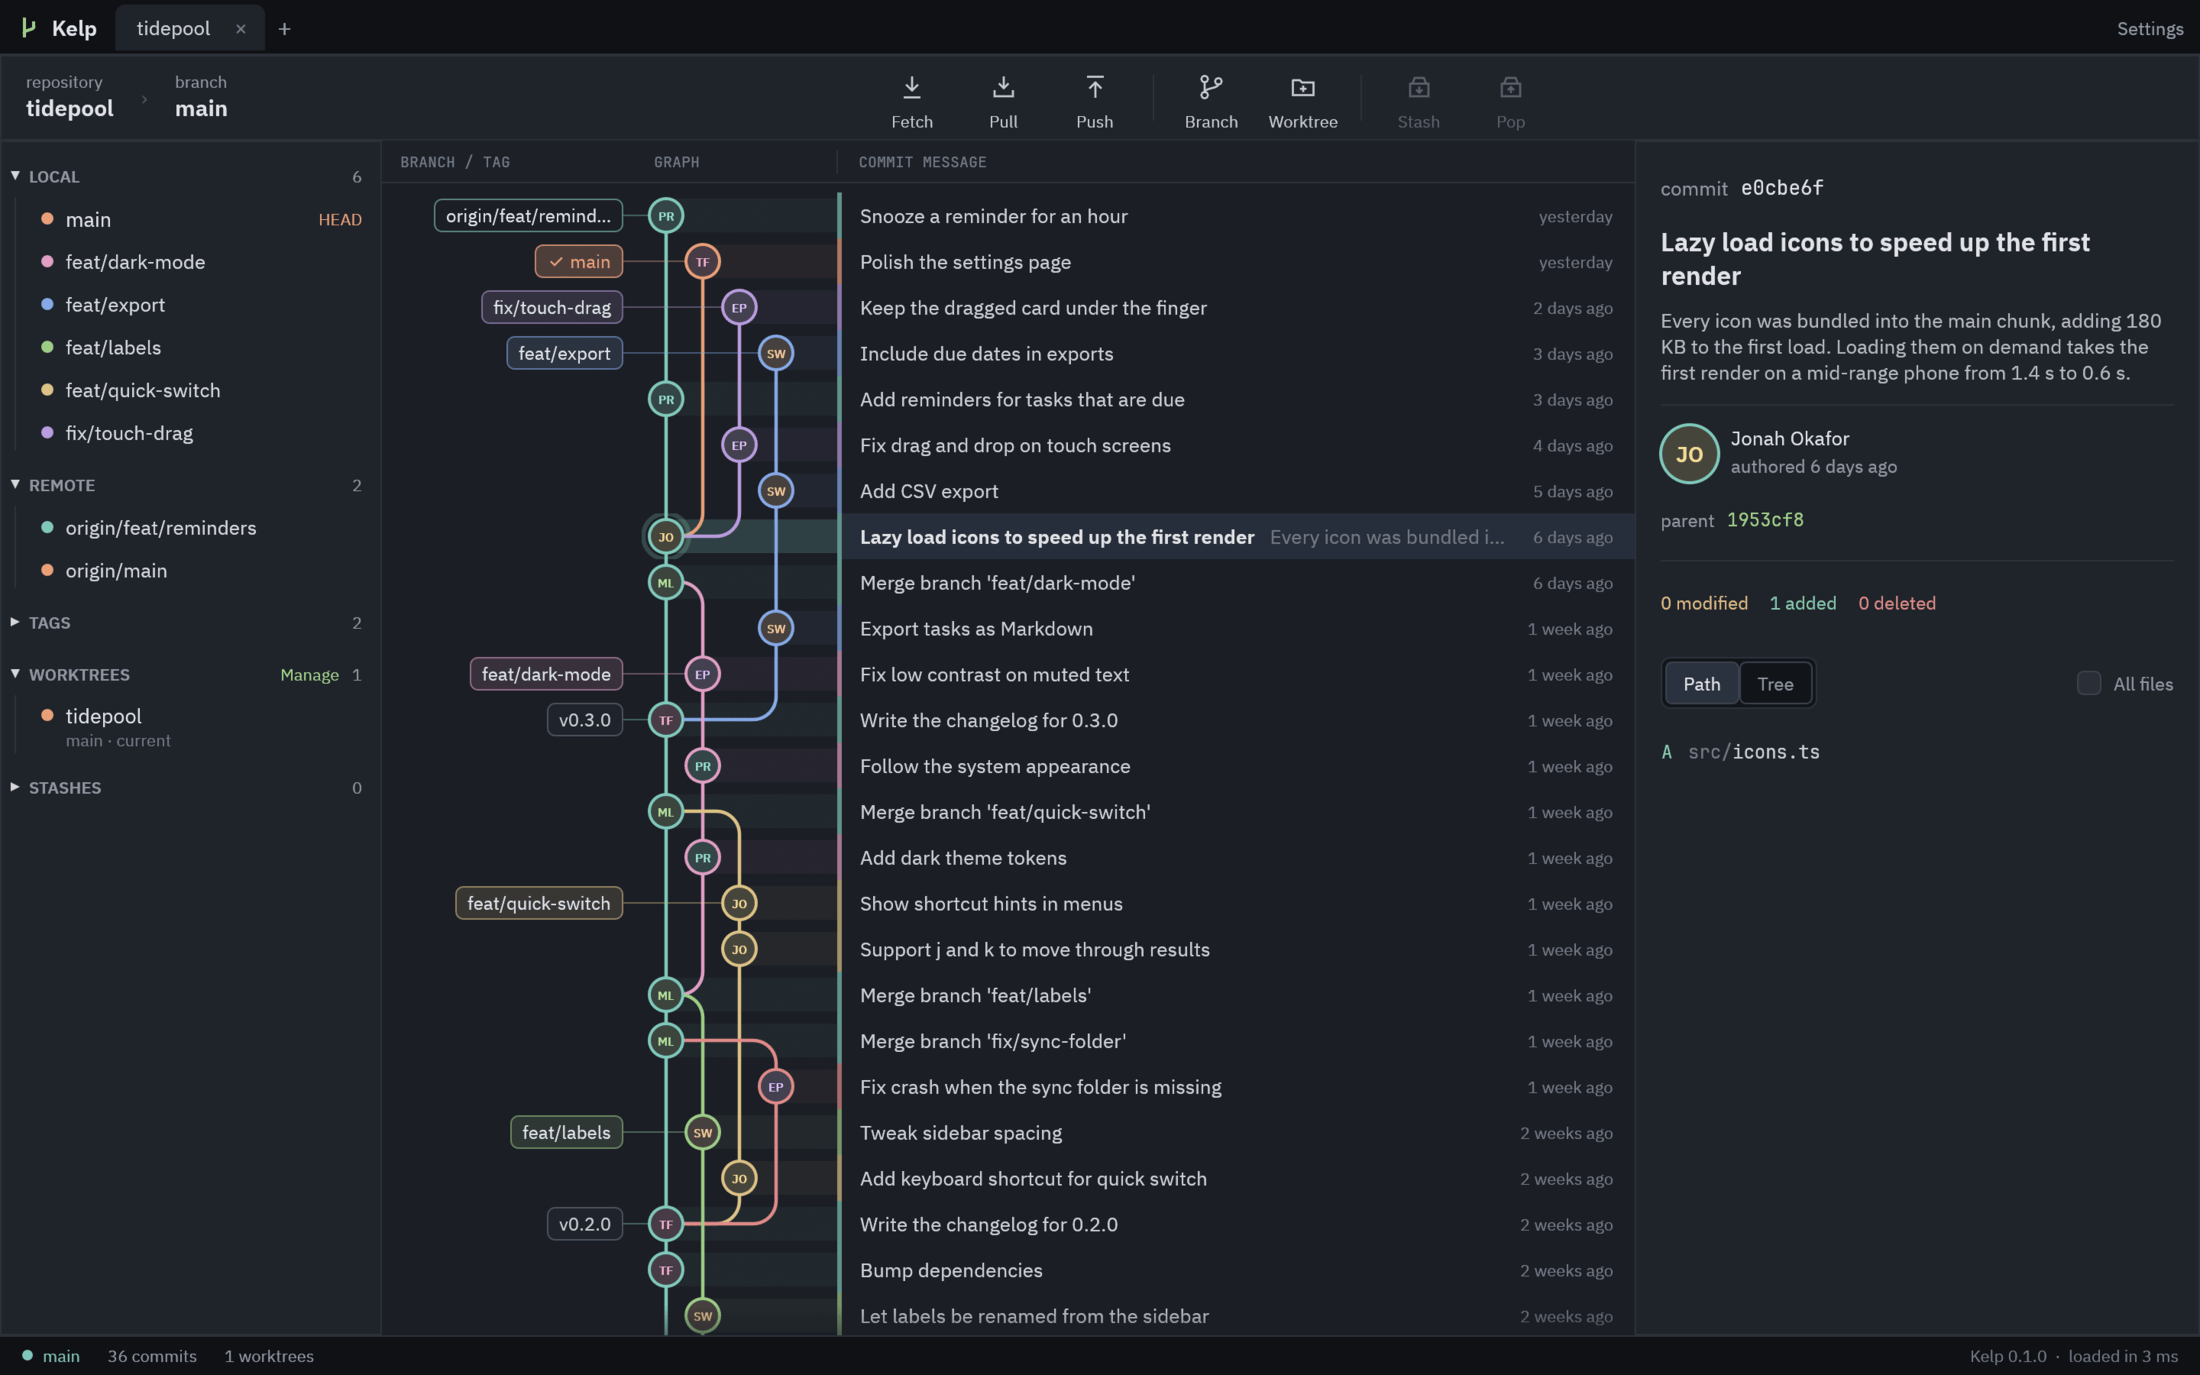The image size is (2200, 1375).
Task: Click '1 worktrees' in status bar
Action: [269, 1356]
